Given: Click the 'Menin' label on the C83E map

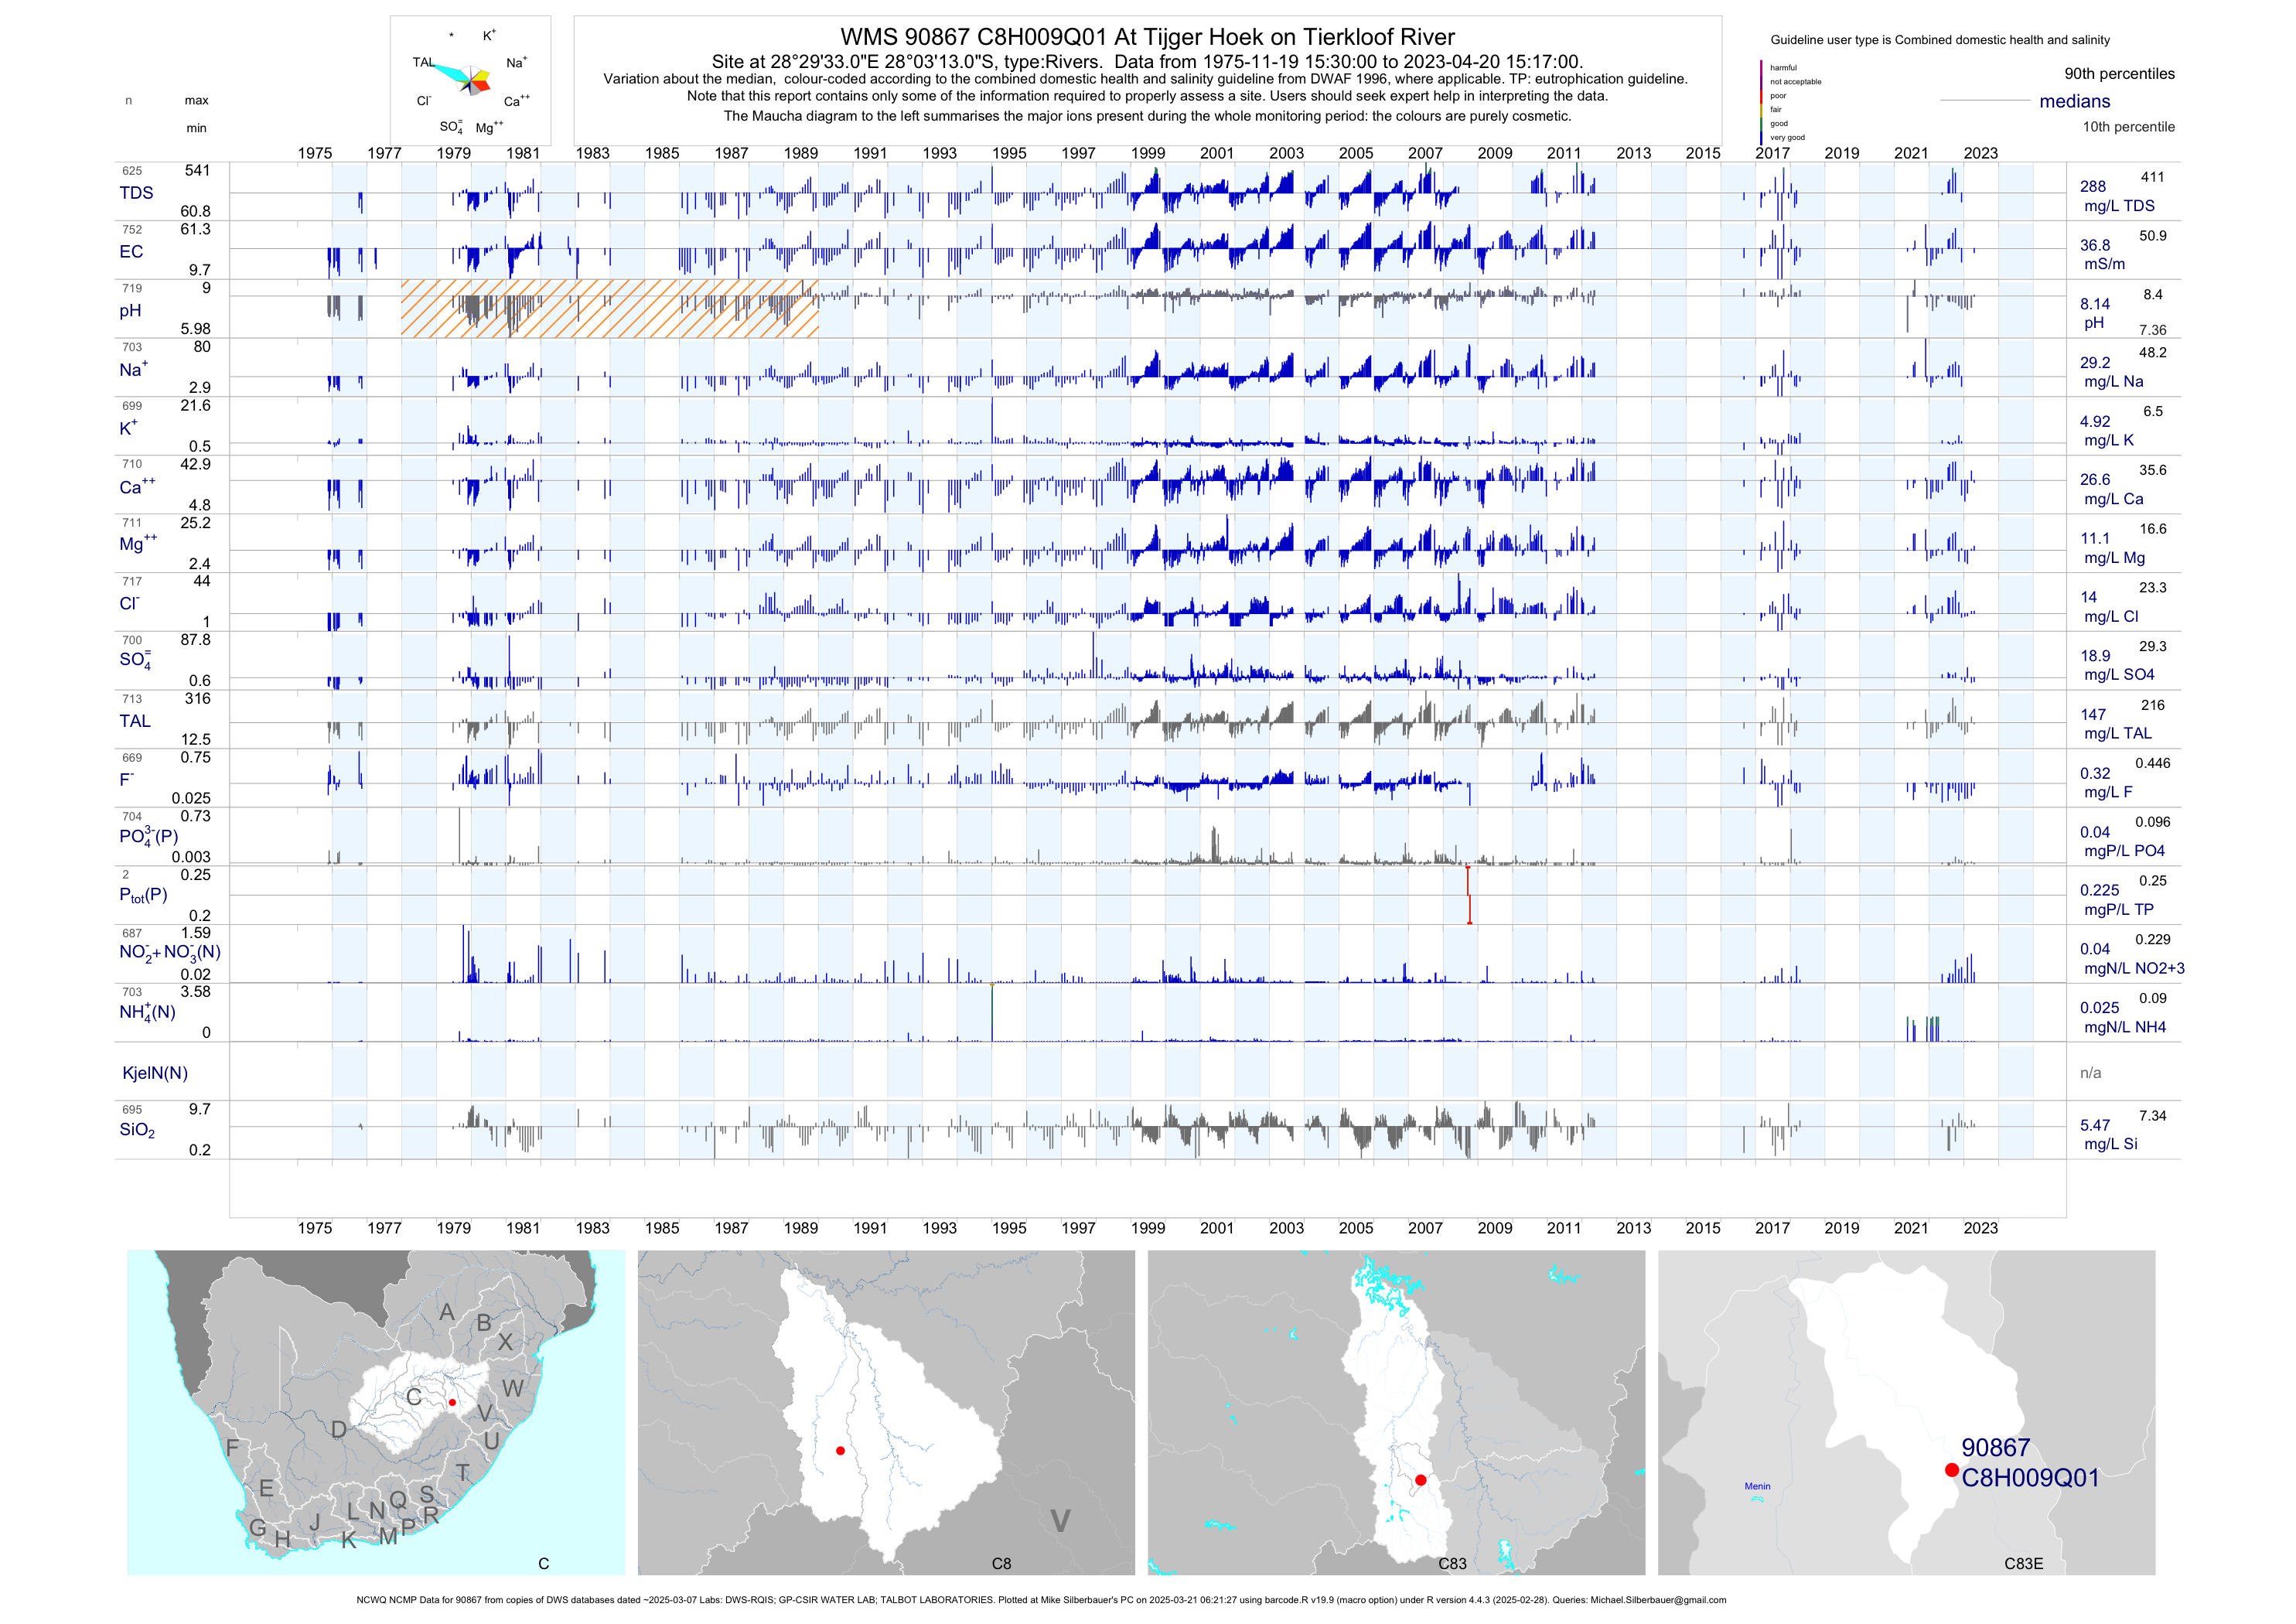Looking at the screenshot, I should click(x=1757, y=1486).
